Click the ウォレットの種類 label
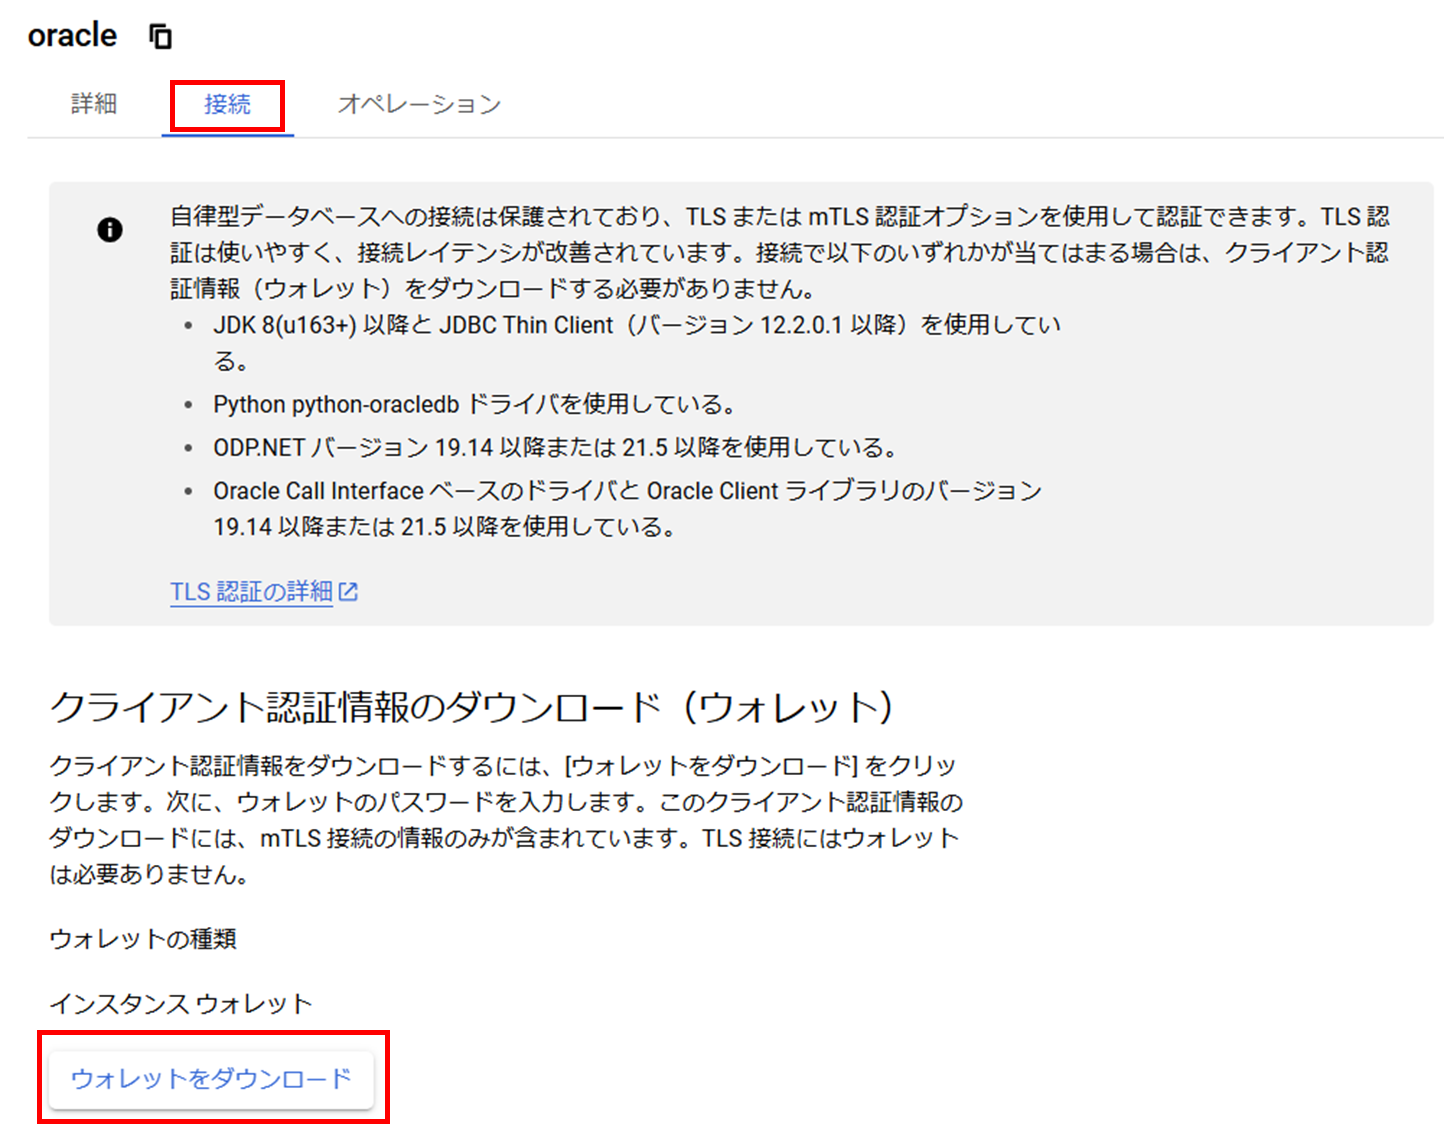 (x=143, y=939)
